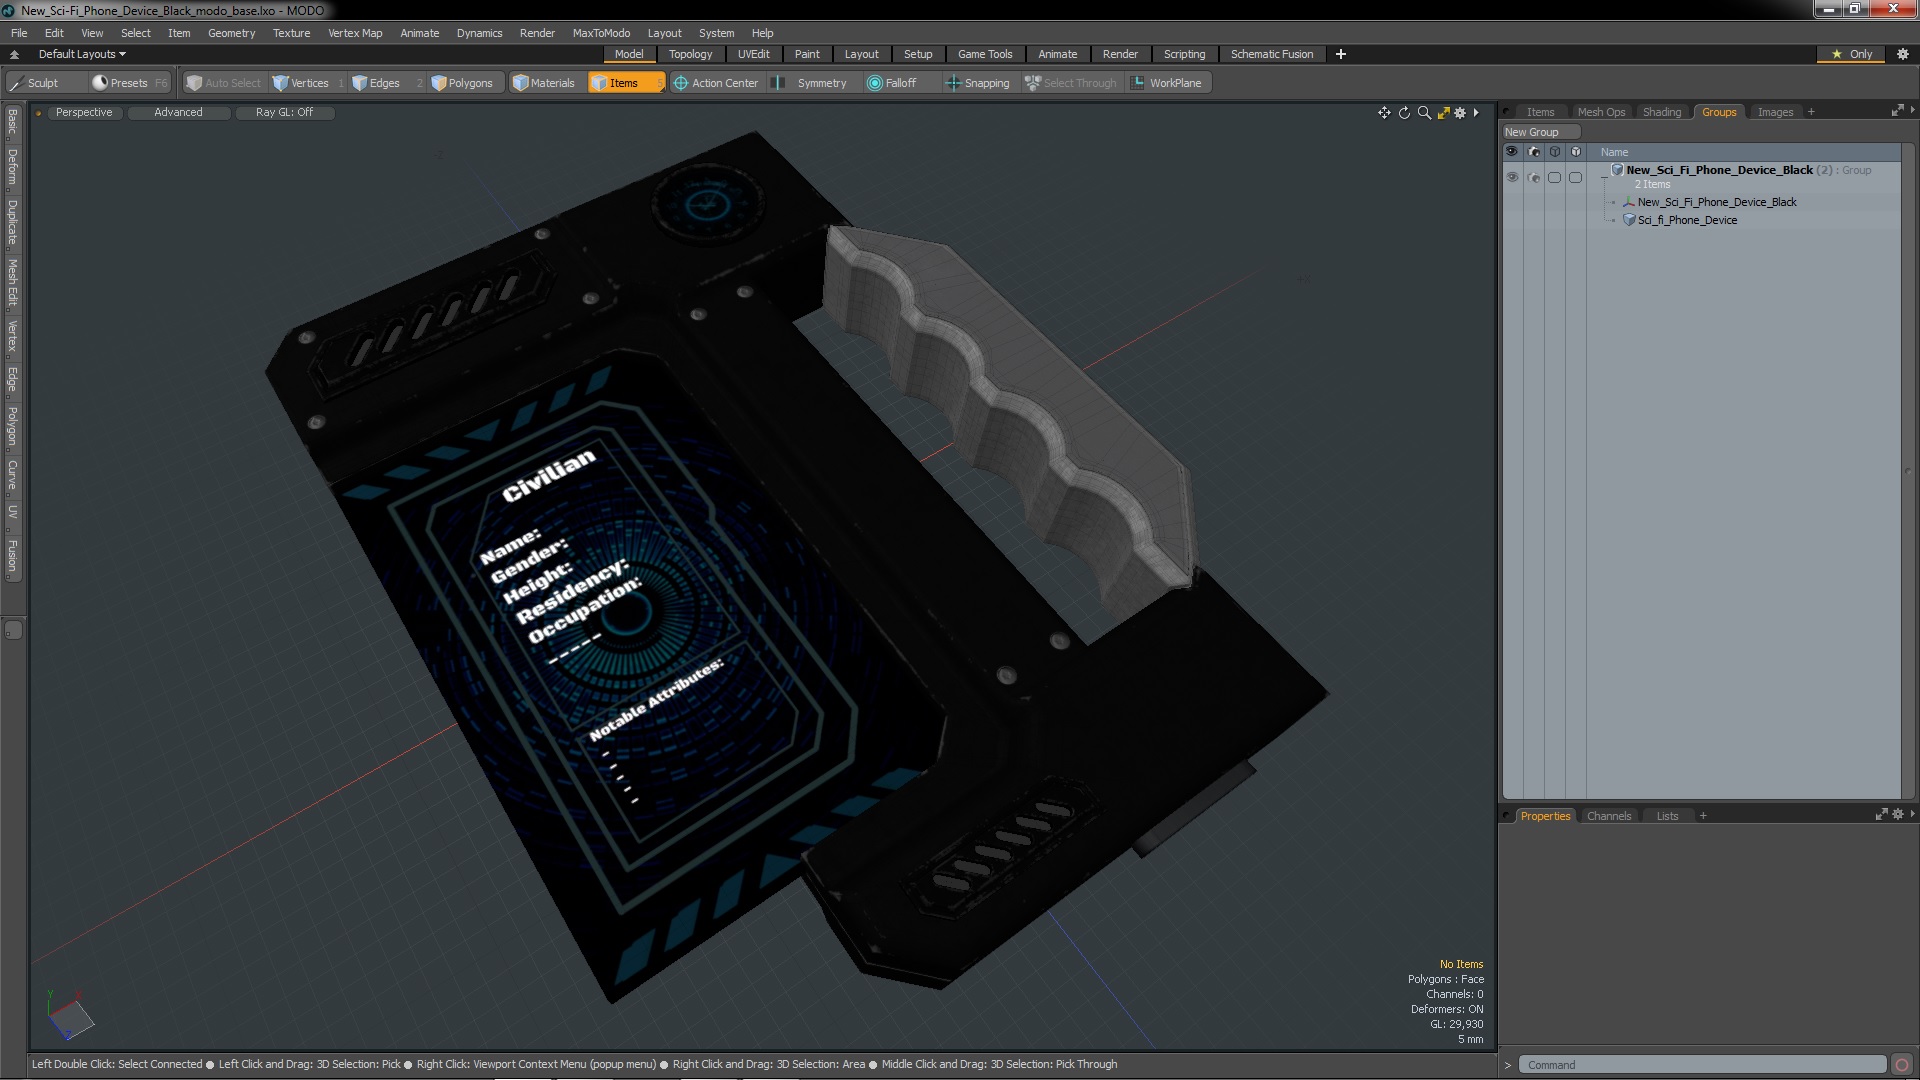
Task: Click the New Group button
Action: click(x=1540, y=132)
